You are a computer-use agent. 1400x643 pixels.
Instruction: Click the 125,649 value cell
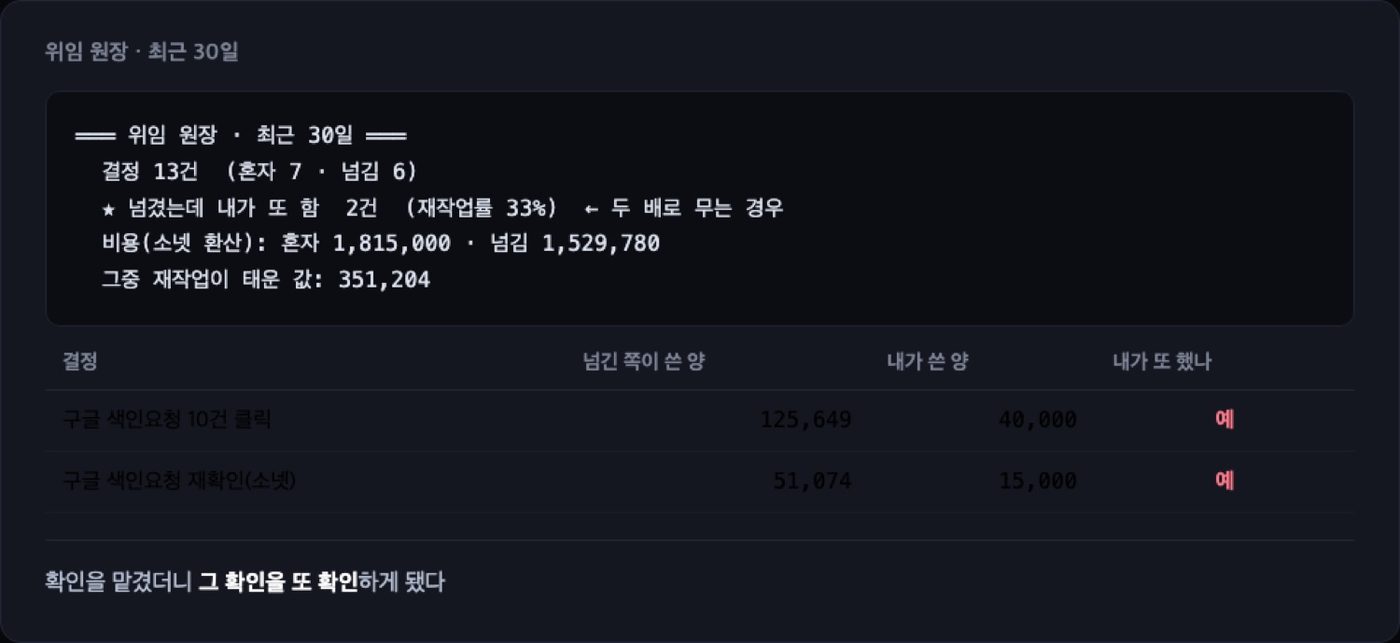tap(806, 420)
